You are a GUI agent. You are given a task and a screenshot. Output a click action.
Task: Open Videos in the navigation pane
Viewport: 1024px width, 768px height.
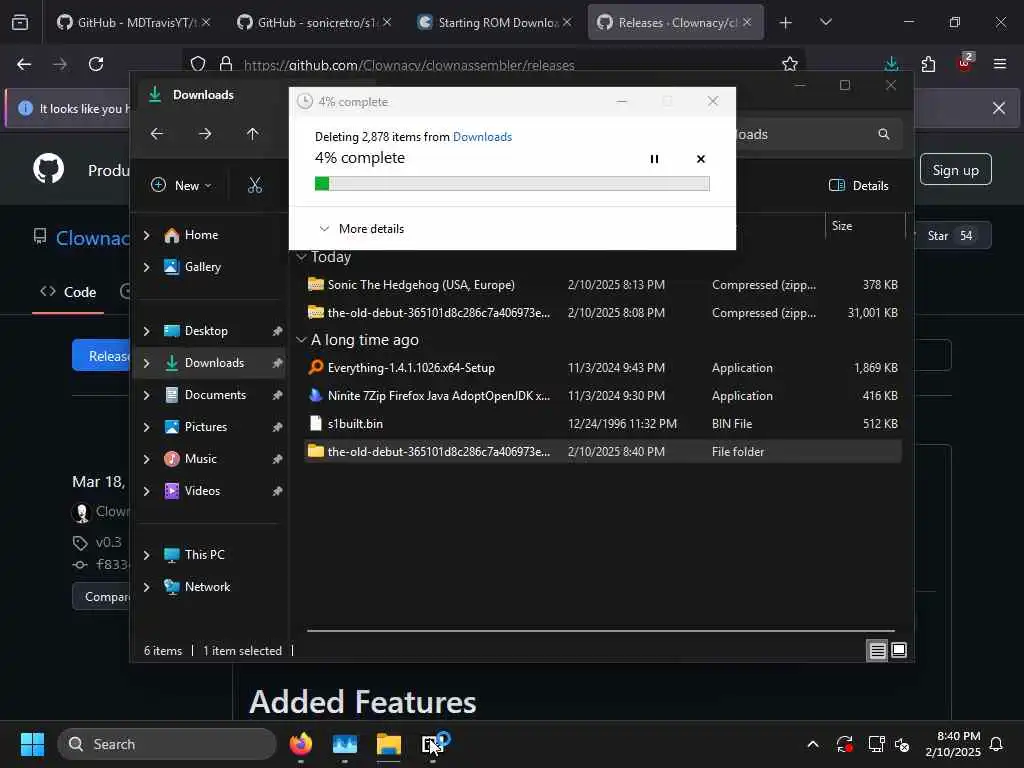pos(202,490)
